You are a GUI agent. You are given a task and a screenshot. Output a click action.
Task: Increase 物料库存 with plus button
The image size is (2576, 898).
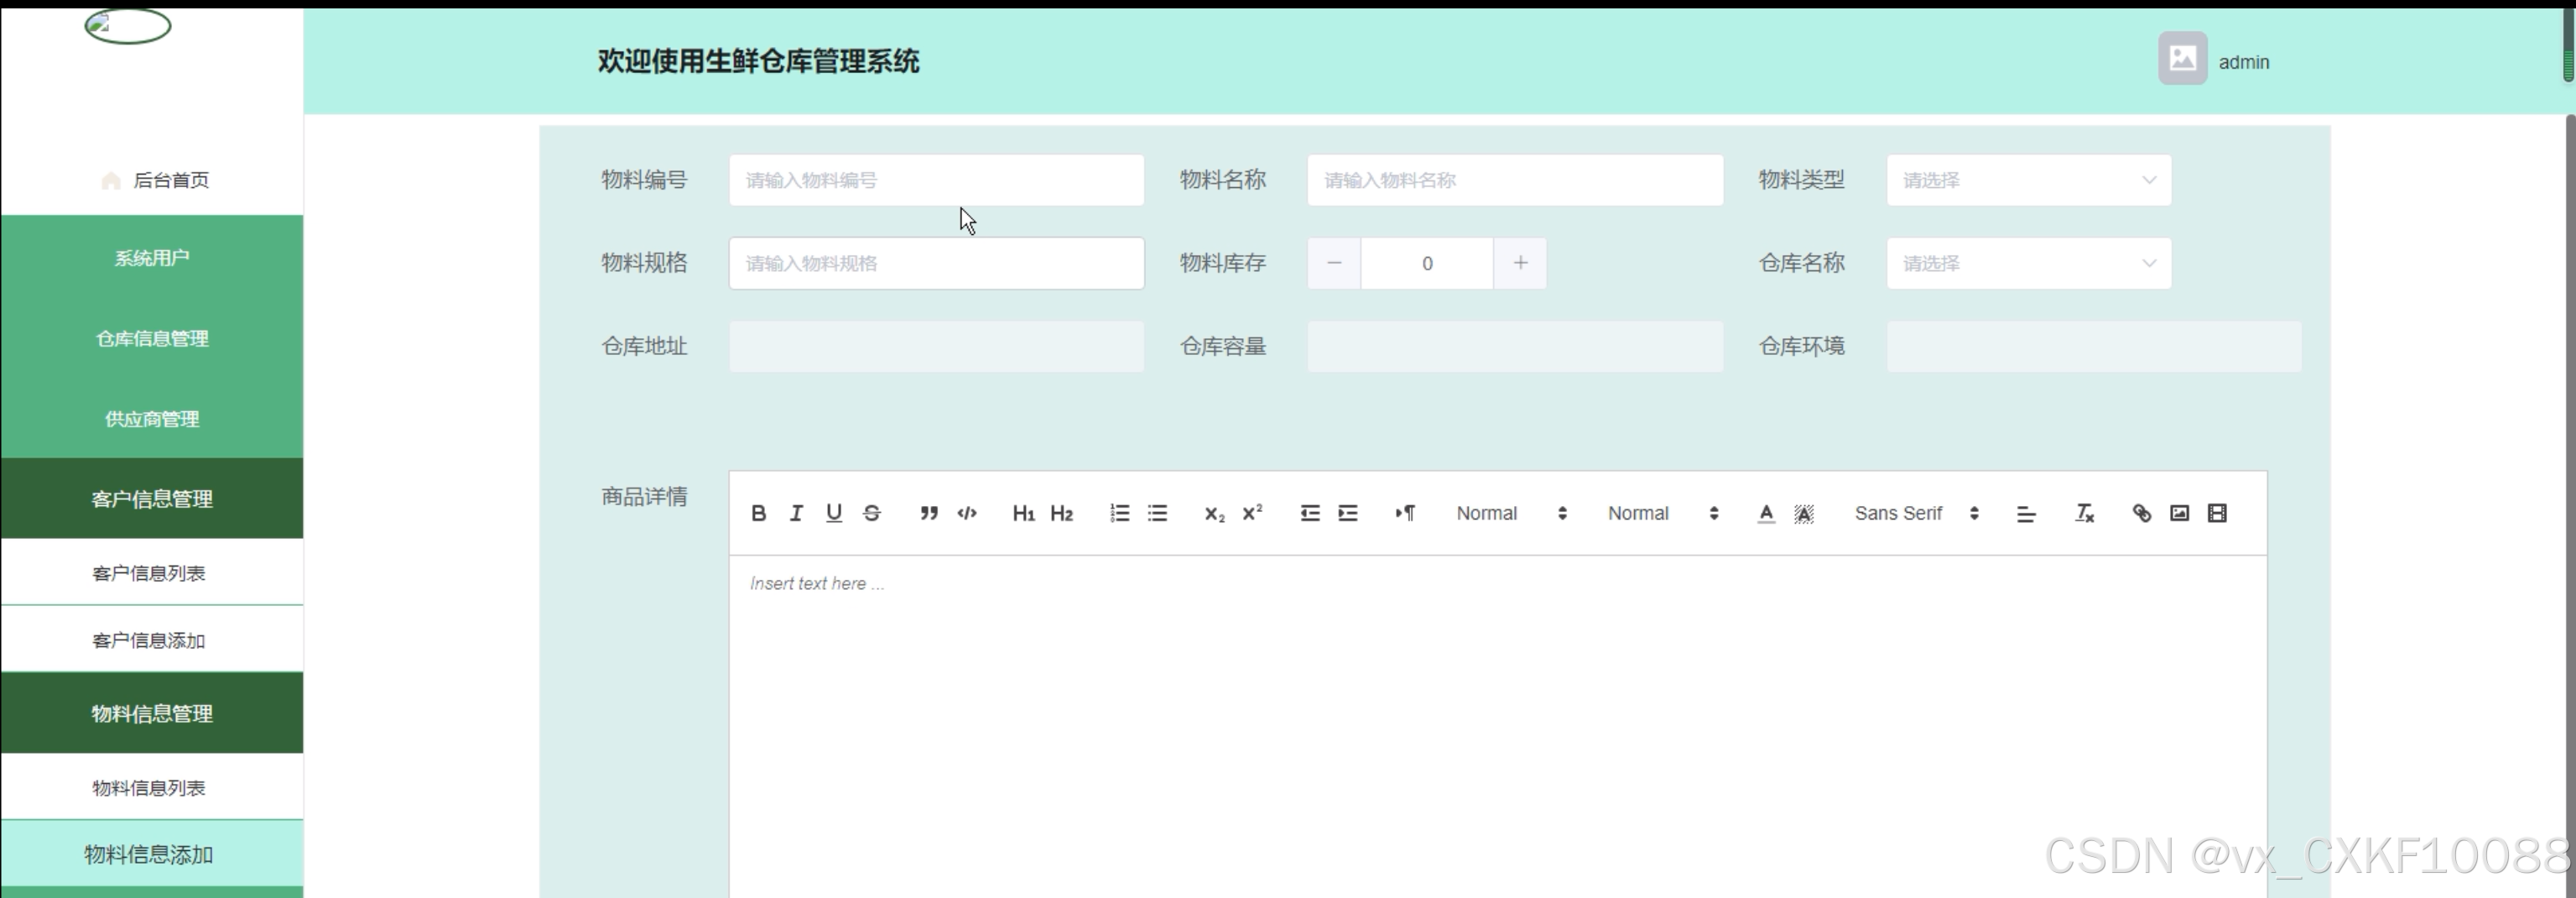coord(1520,263)
